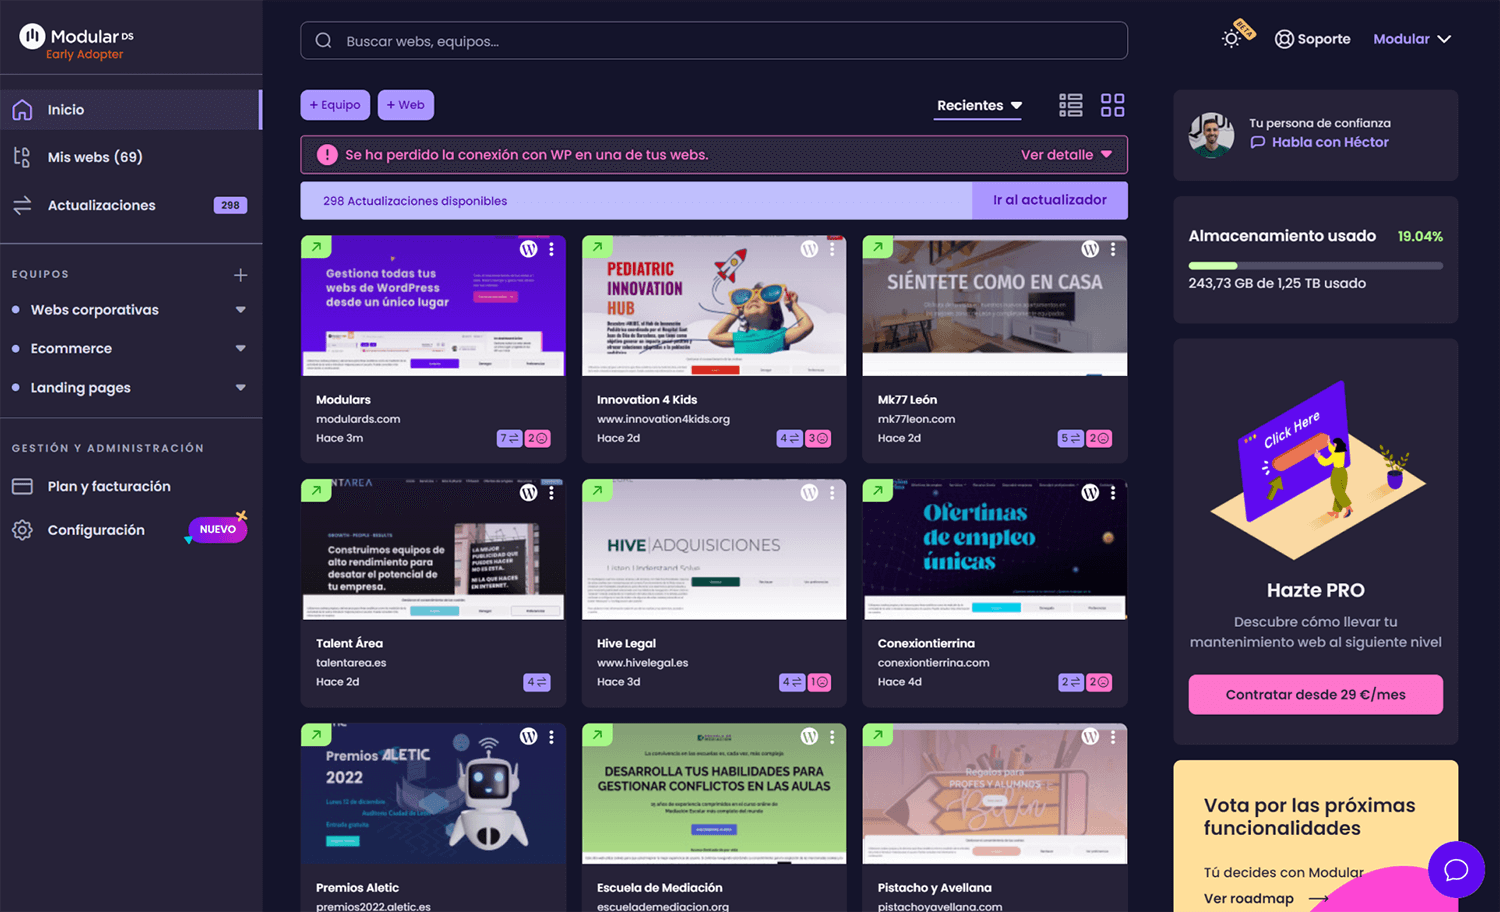Click Habla con Héctor link
This screenshot has height=912, width=1500.
(x=1320, y=142)
